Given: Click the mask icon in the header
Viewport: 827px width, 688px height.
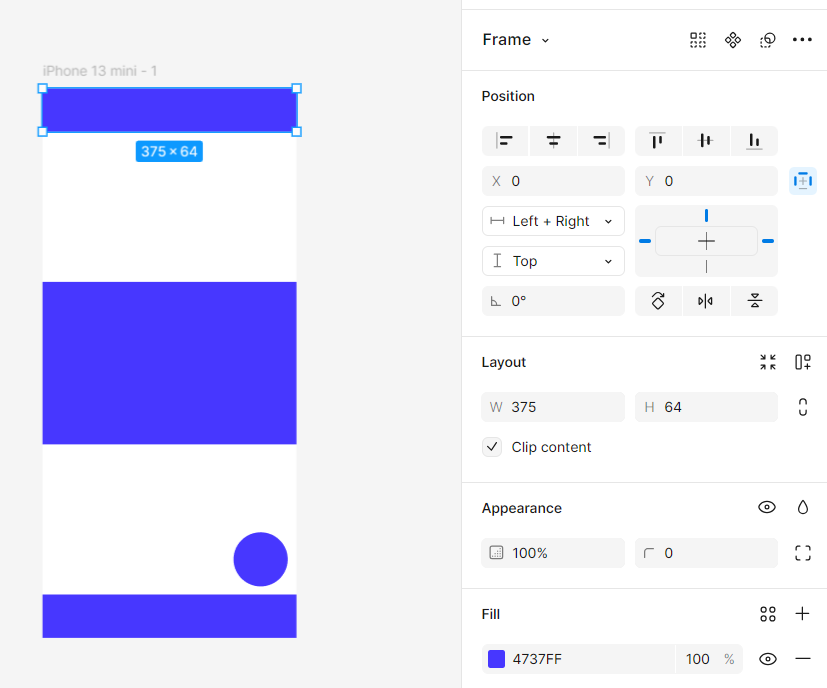Looking at the screenshot, I should pyautogui.click(x=767, y=40).
